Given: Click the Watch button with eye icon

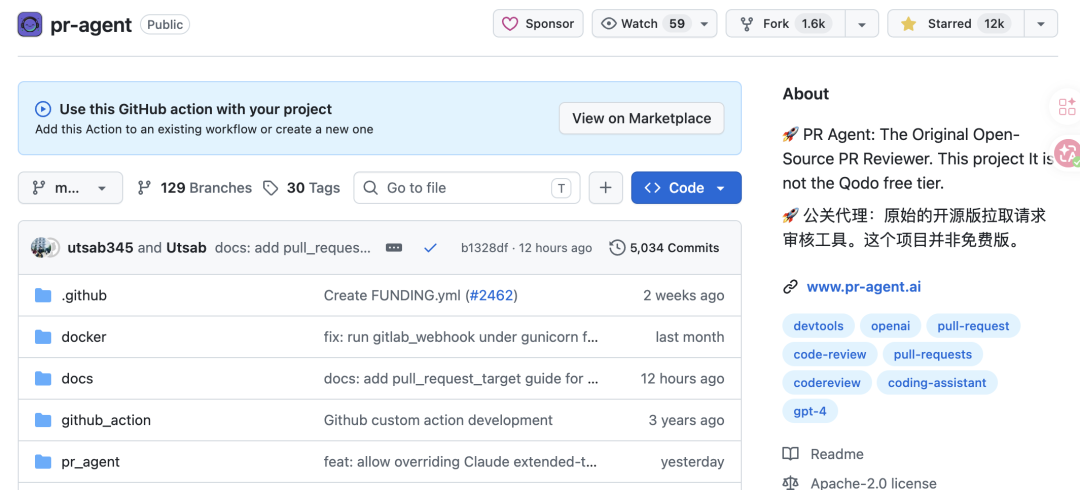Looking at the screenshot, I should 643,23.
